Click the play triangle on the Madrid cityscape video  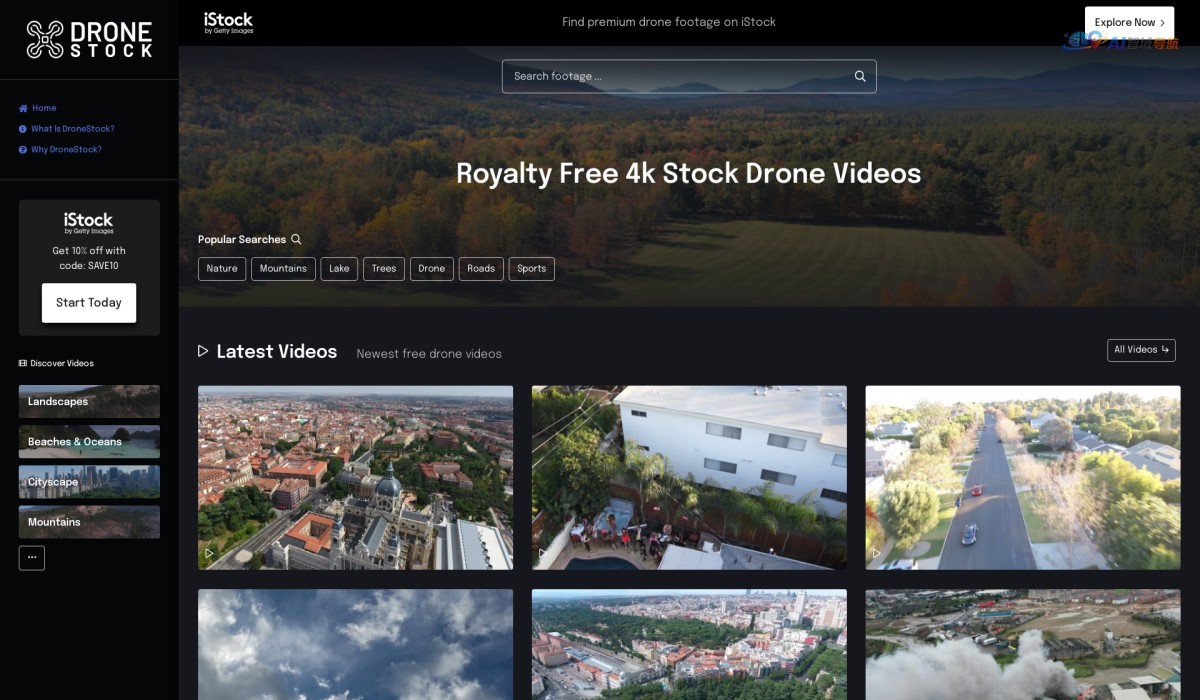[210, 552]
